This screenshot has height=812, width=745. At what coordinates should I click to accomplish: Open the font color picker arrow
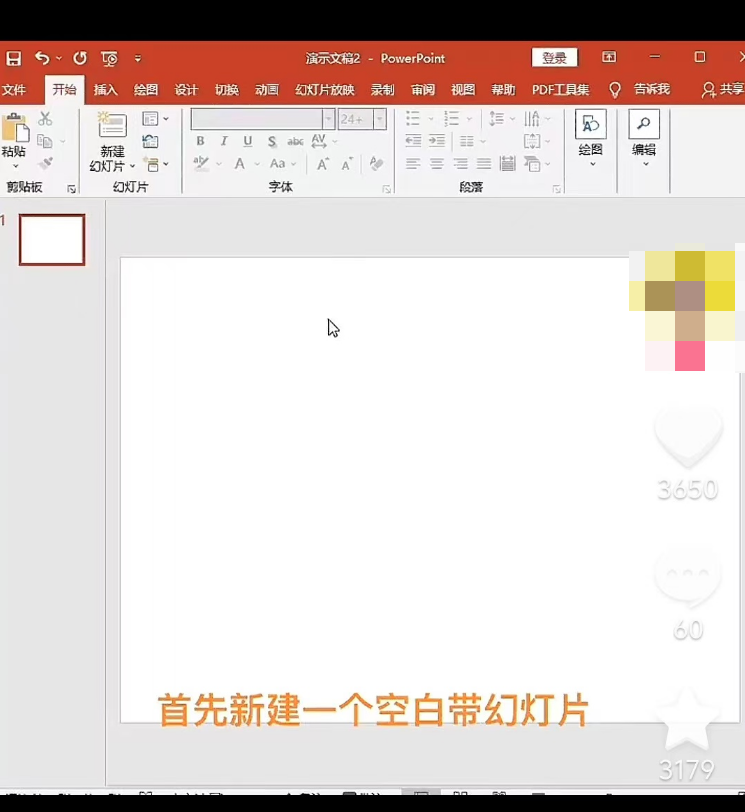(255, 164)
